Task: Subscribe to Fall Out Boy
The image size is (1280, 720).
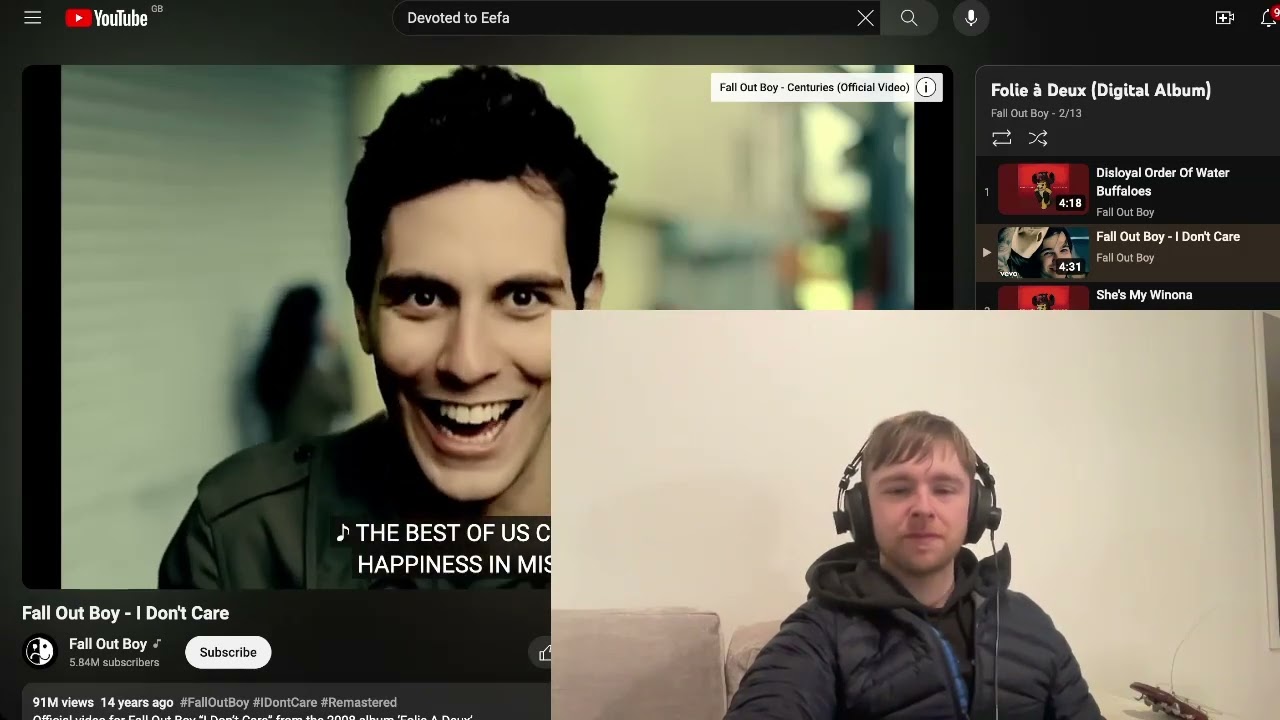Action: pyautogui.click(x=228, y=652)
